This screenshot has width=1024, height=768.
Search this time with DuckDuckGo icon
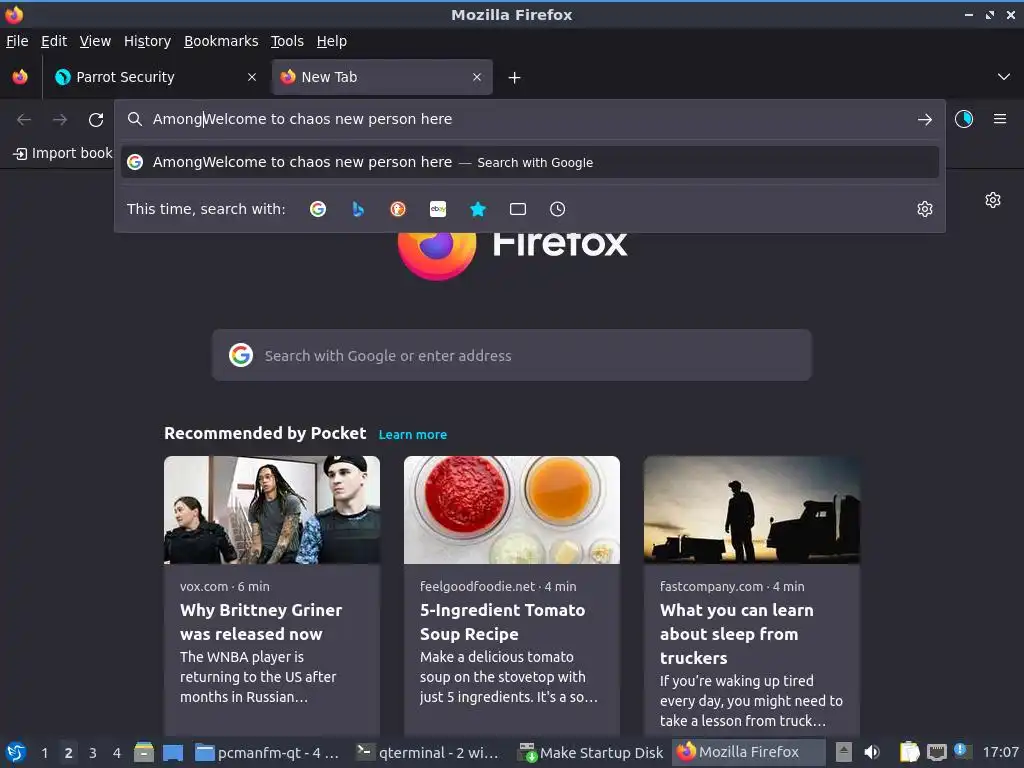click(x=398, y=209)
